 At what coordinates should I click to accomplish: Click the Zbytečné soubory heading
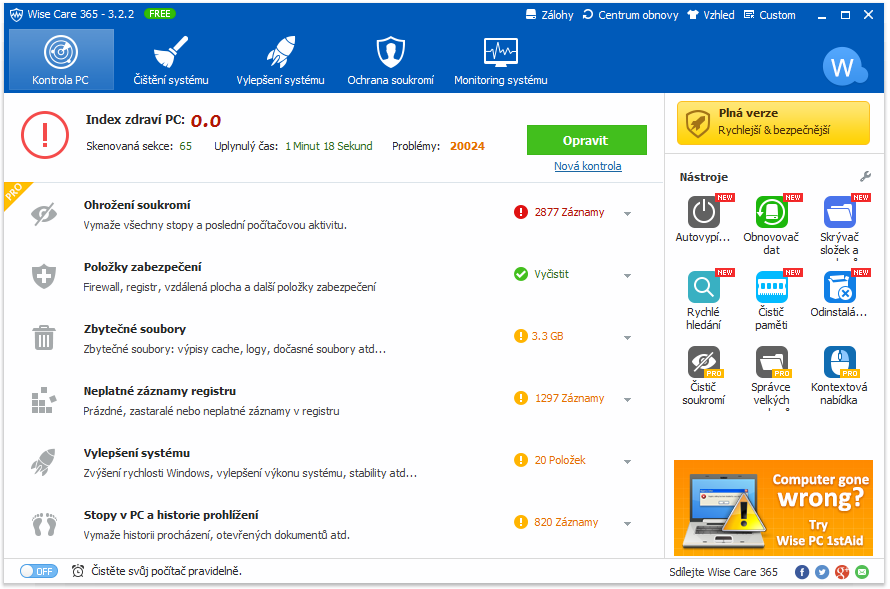135,329
